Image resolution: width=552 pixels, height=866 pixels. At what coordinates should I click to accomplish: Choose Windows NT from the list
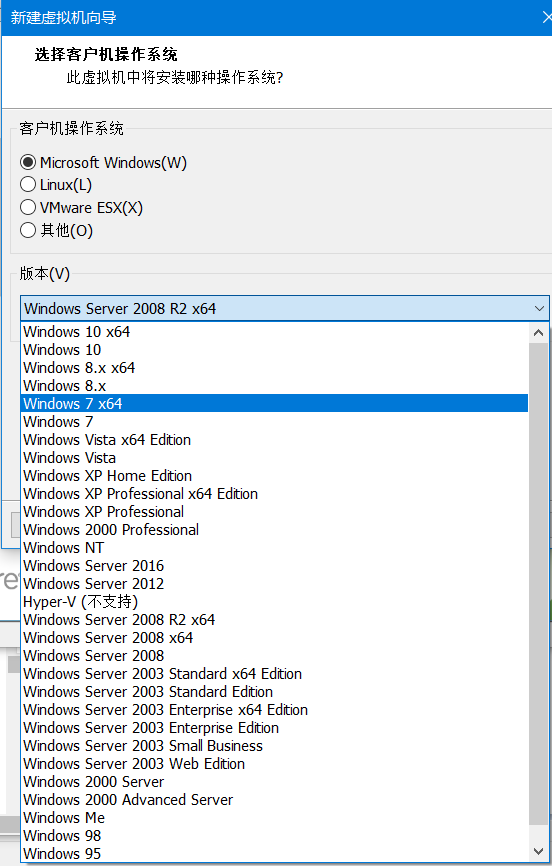[275, 547]
